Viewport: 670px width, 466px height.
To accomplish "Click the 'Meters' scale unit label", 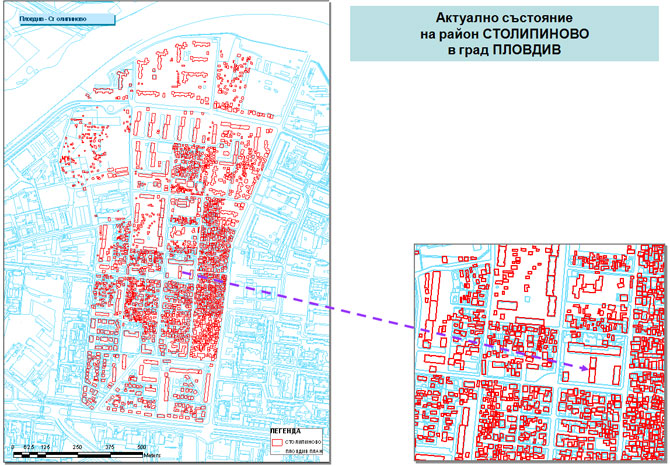I will [x=152, y=455].
